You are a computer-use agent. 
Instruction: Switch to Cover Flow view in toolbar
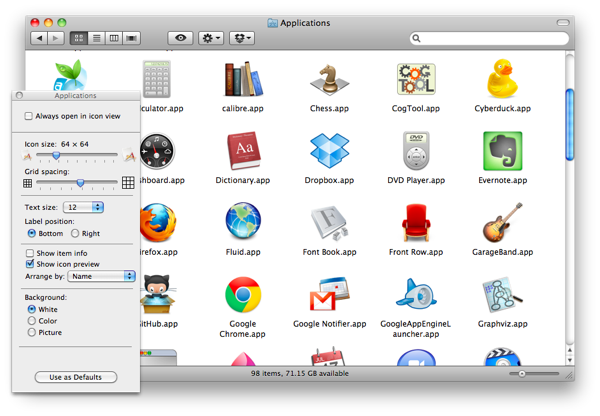coord(132,38)
